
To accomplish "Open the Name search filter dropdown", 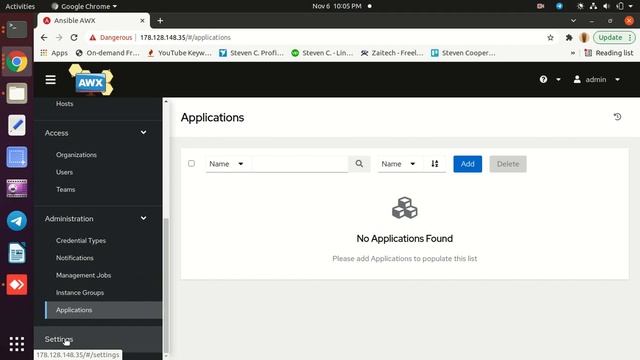I will 227,164.
